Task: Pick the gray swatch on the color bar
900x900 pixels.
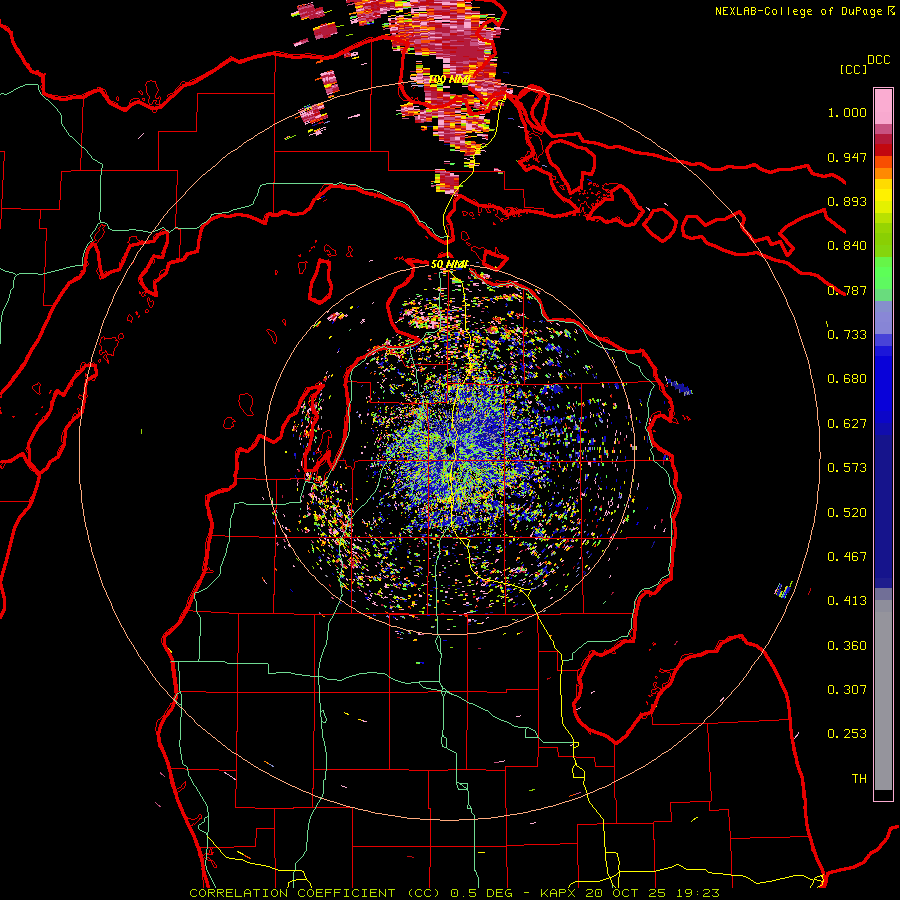Action: coord(883,695)
